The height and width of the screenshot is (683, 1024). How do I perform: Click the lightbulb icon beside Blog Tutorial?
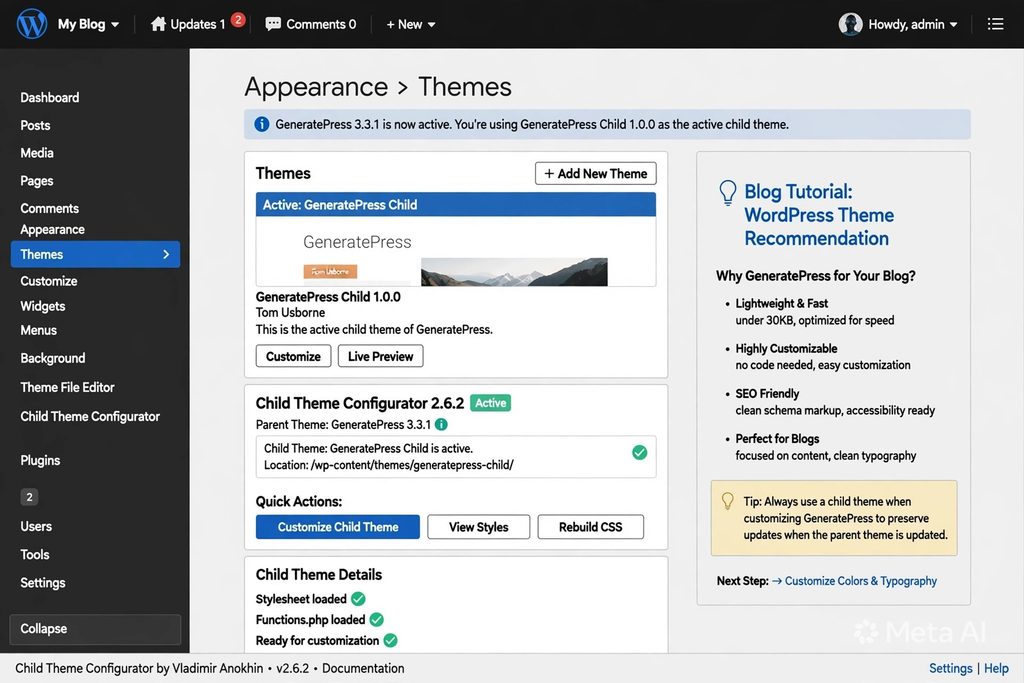pyautogui.click(x=728, y=193)
